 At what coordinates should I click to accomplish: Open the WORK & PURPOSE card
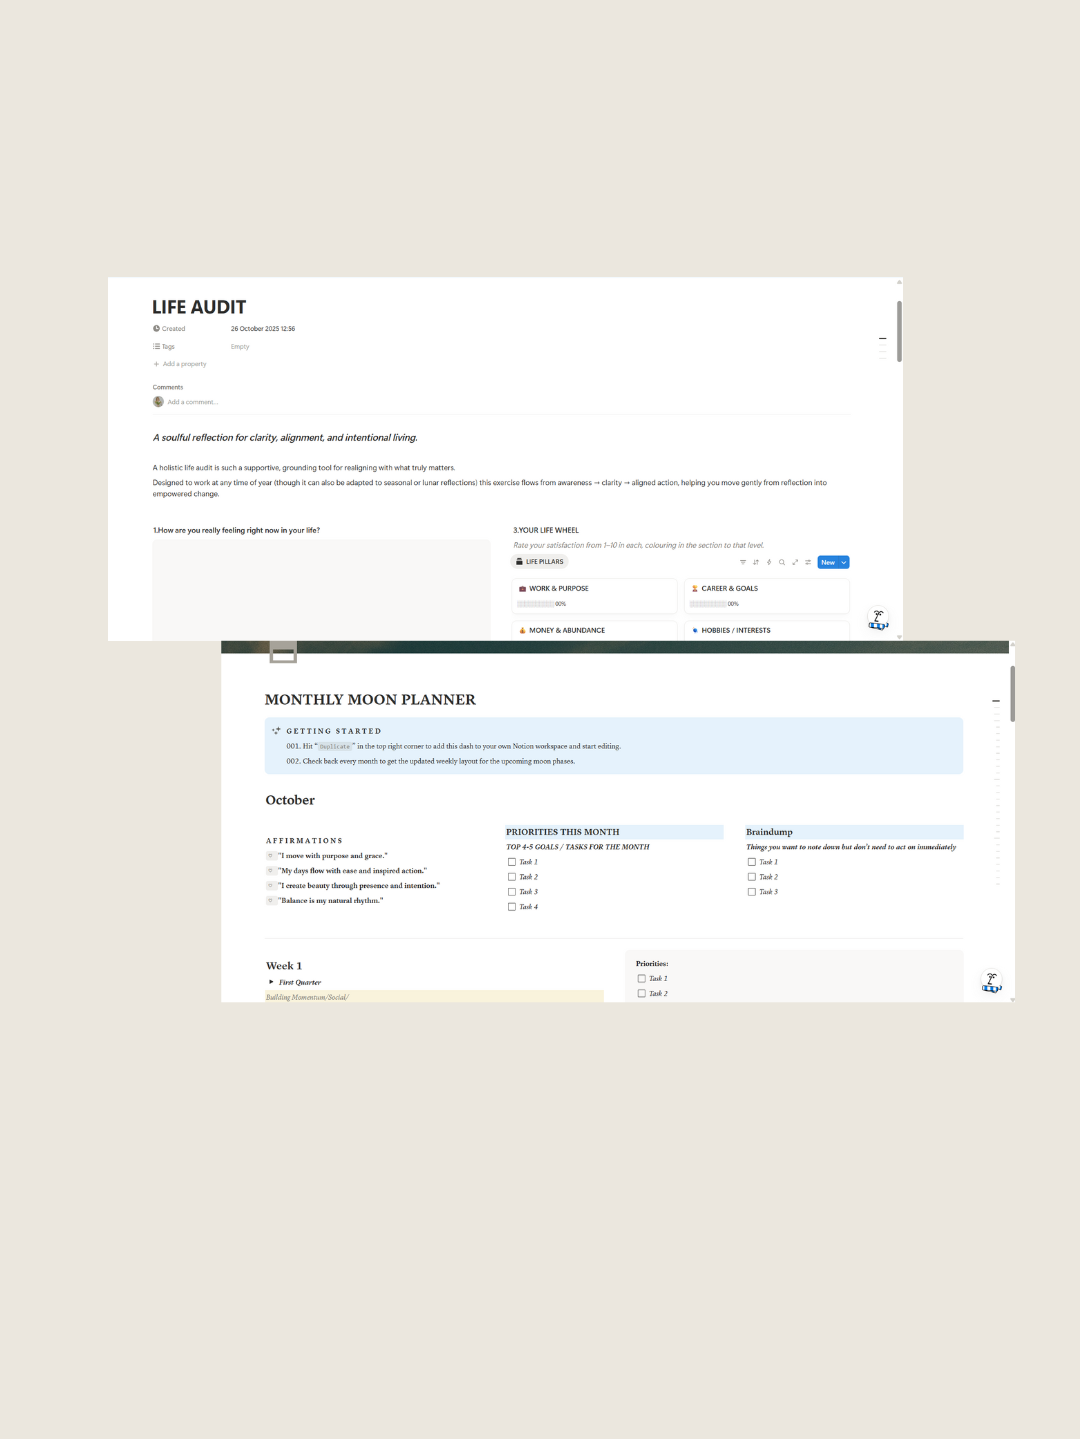(x=595, y=595)
